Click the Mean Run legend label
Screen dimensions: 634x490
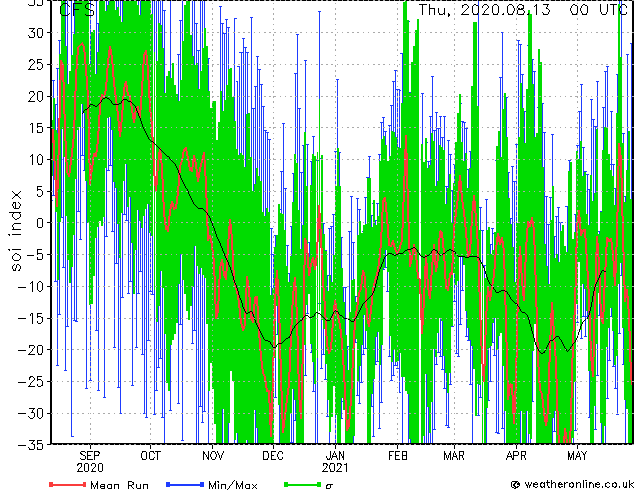tap(119, 485)
